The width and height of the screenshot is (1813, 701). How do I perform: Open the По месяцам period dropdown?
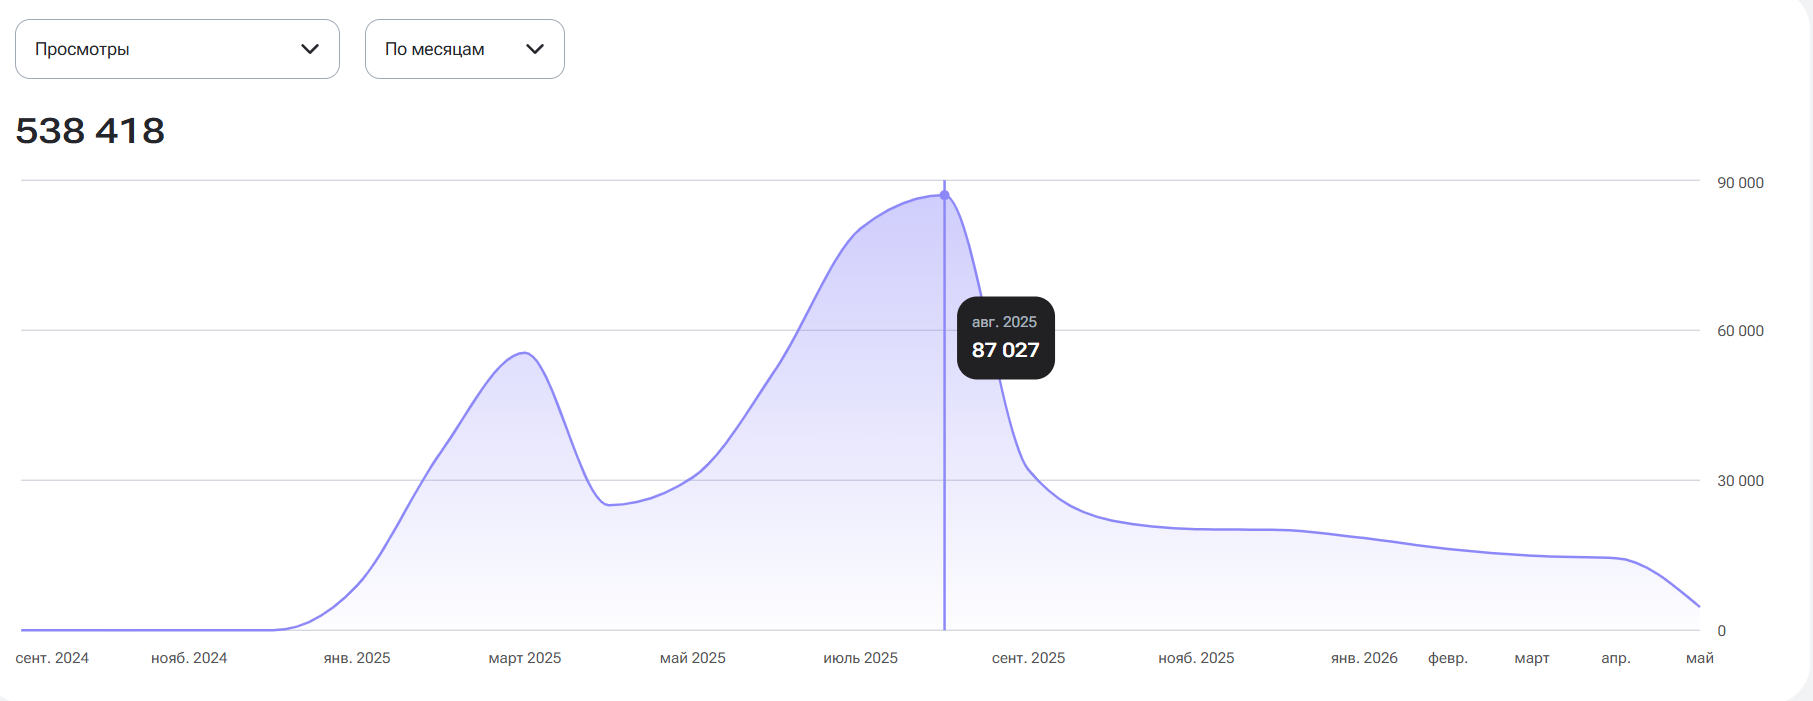pos(465,49)
